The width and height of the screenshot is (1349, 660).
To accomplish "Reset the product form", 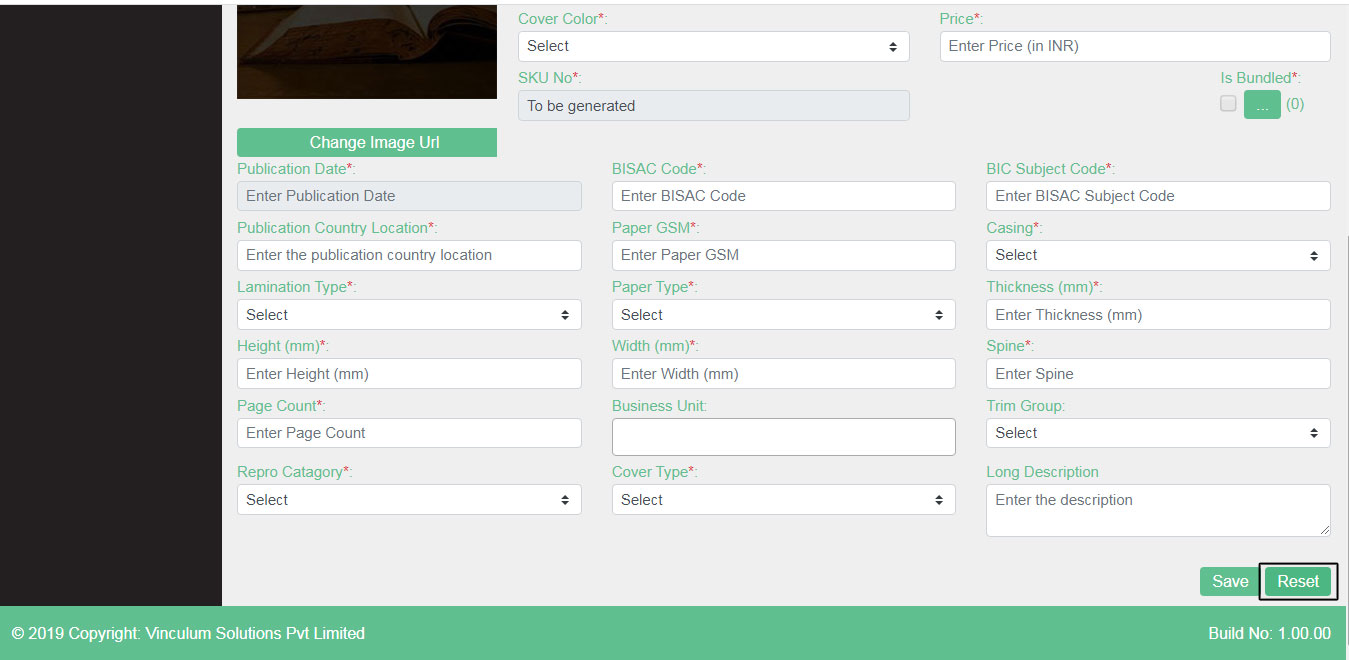I will coord(1297,581).
